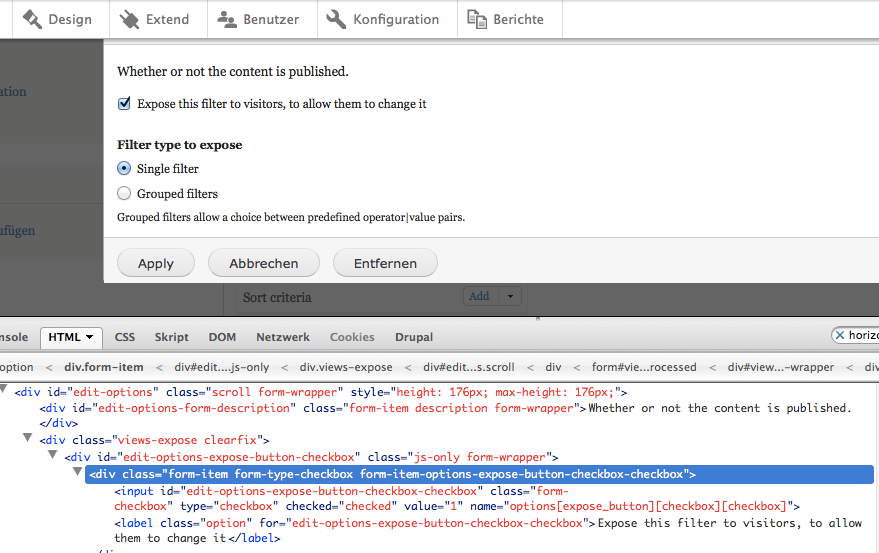Screen dimensions: 879x553
Task: Click the Abbrechen button
Action: pos(263,263)
